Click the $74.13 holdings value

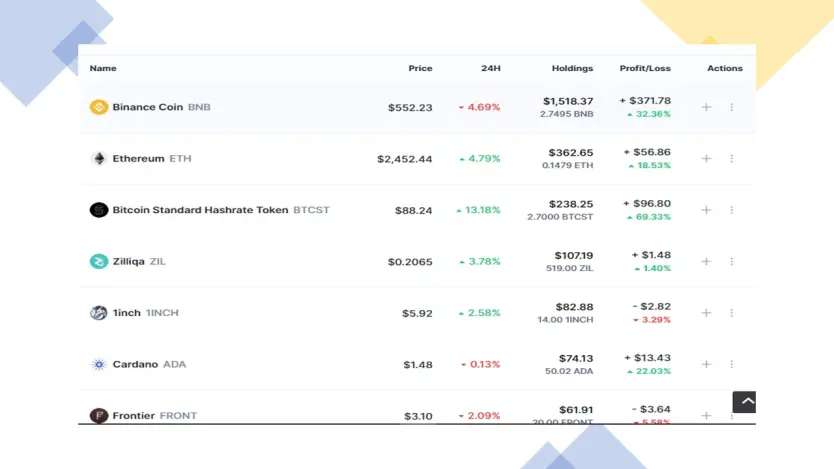click(x=576, y=358)
